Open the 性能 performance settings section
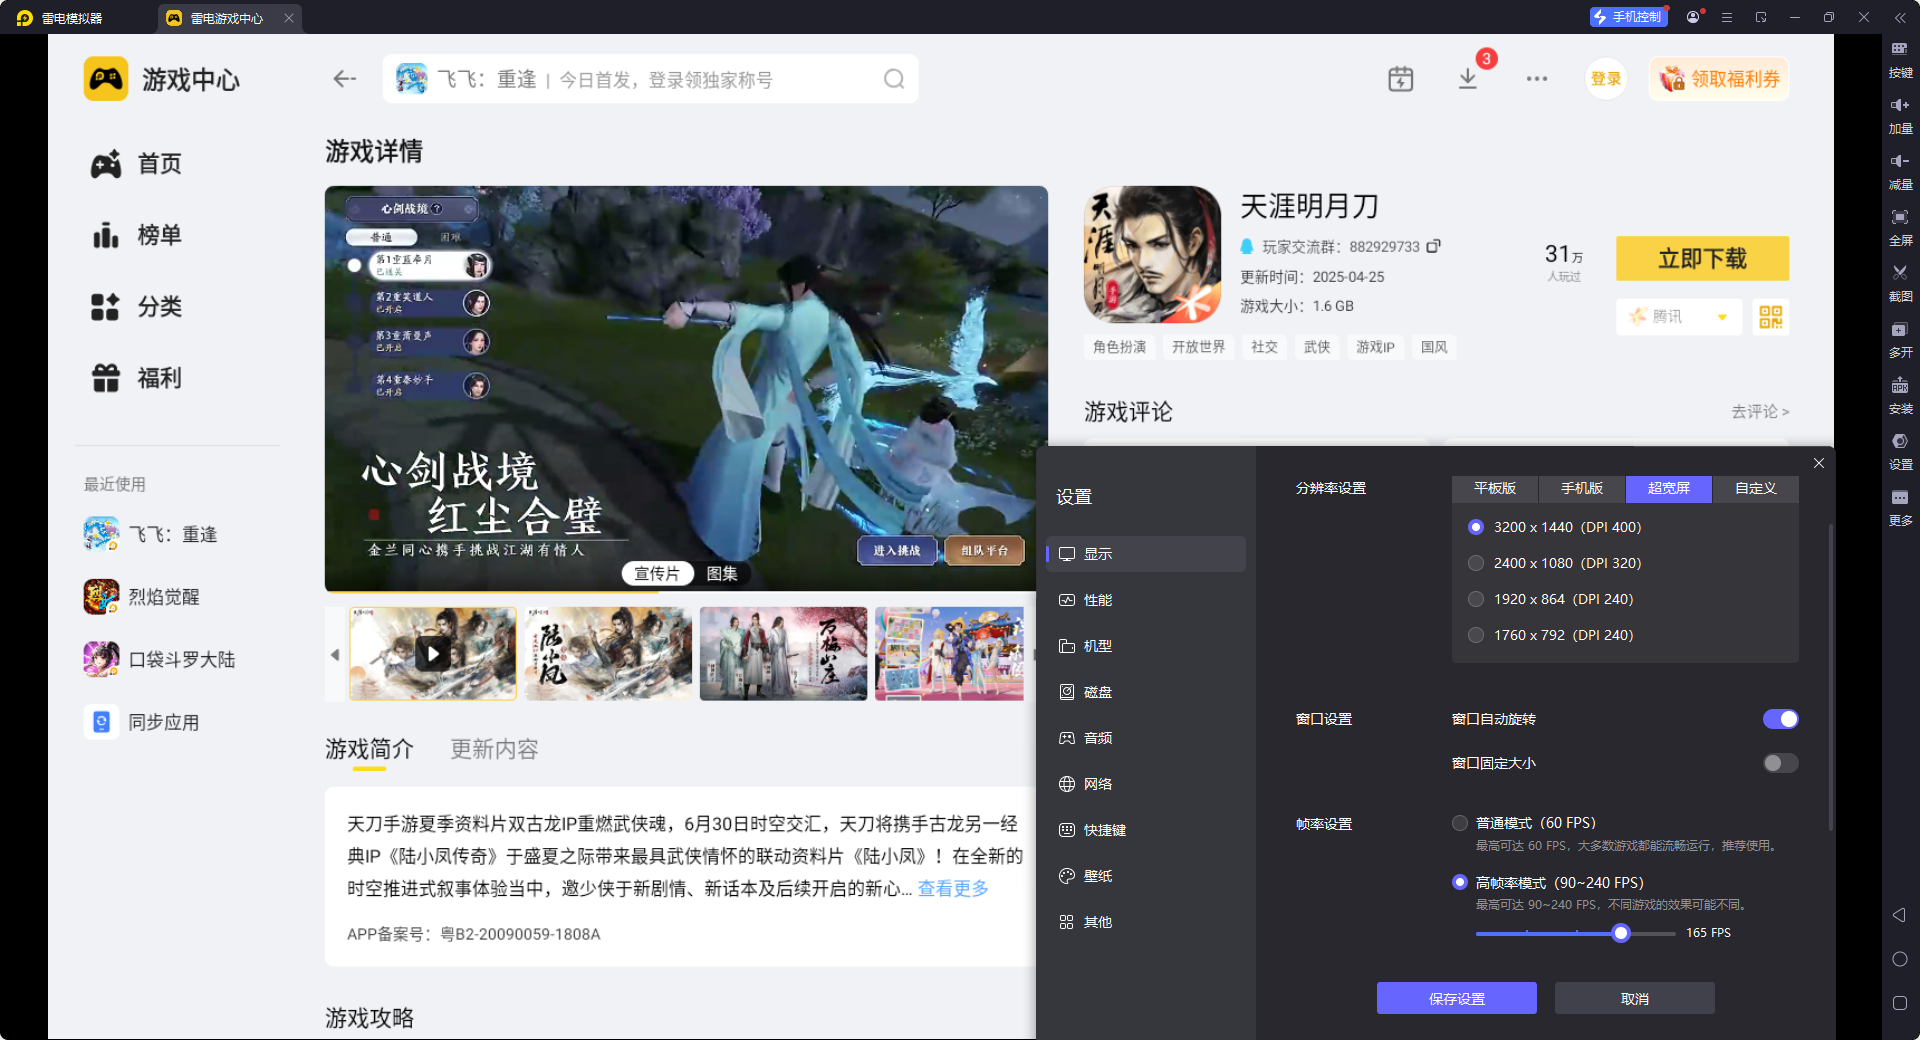Viewport: 1920px width, 1040px height. point(1096,599)
